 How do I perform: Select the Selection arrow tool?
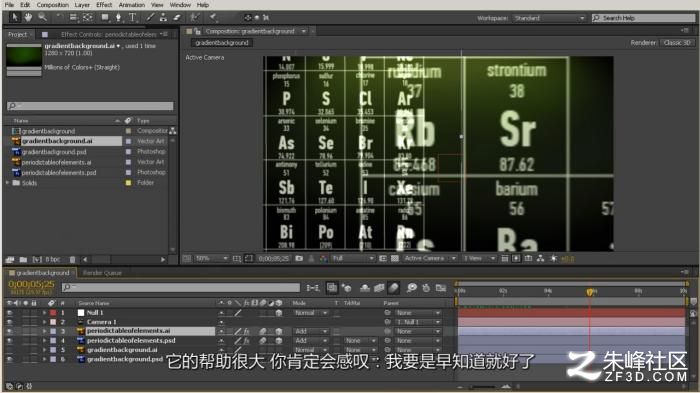tap(14, 17)
